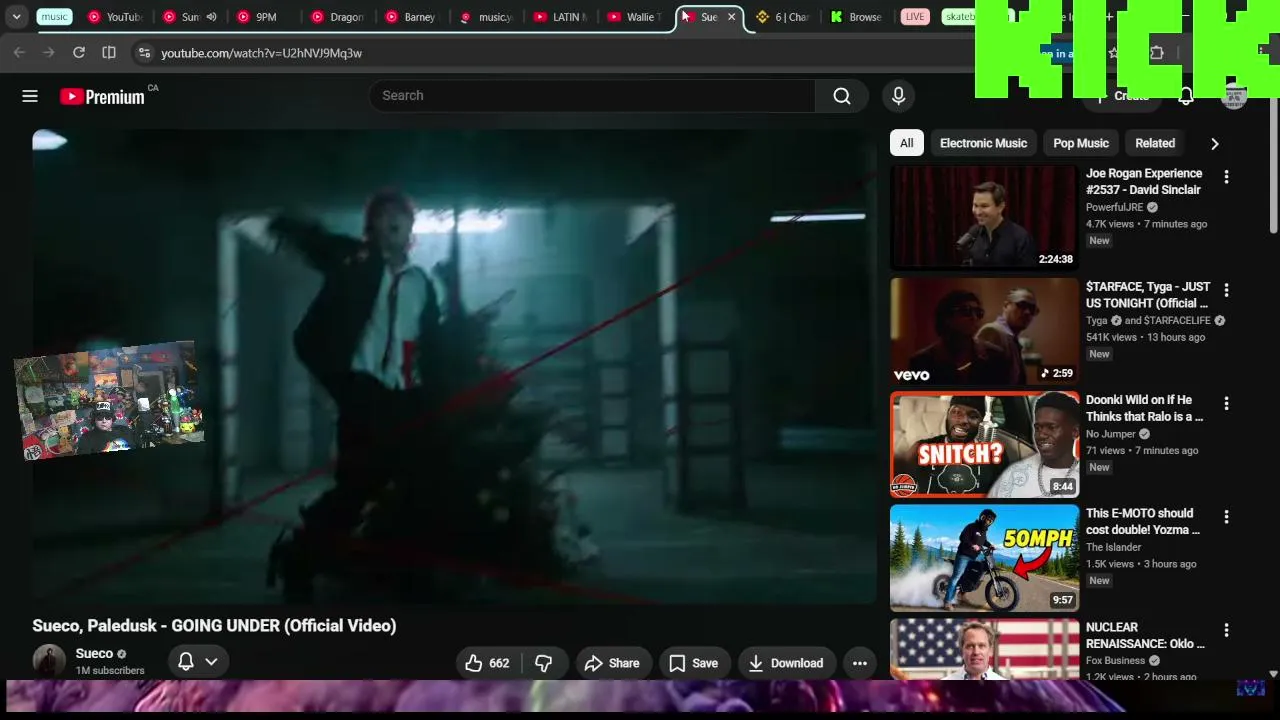The width and height of the screenshot is (1280, 720).
Task: Open the YouTube notifications bell
Action: [x=1185, y=96]
